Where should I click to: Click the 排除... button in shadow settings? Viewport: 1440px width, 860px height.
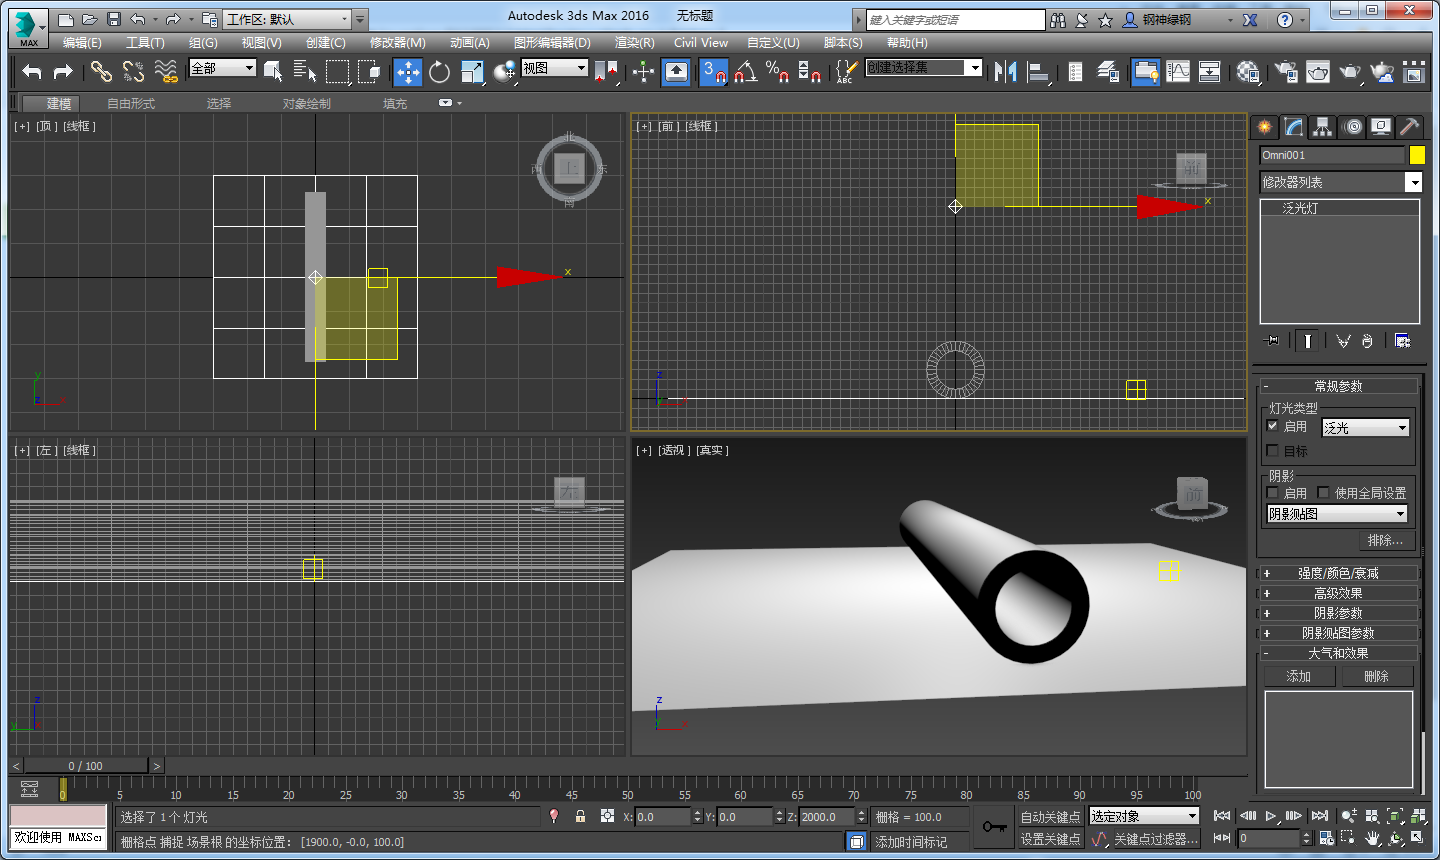[x=1386, y=540]
